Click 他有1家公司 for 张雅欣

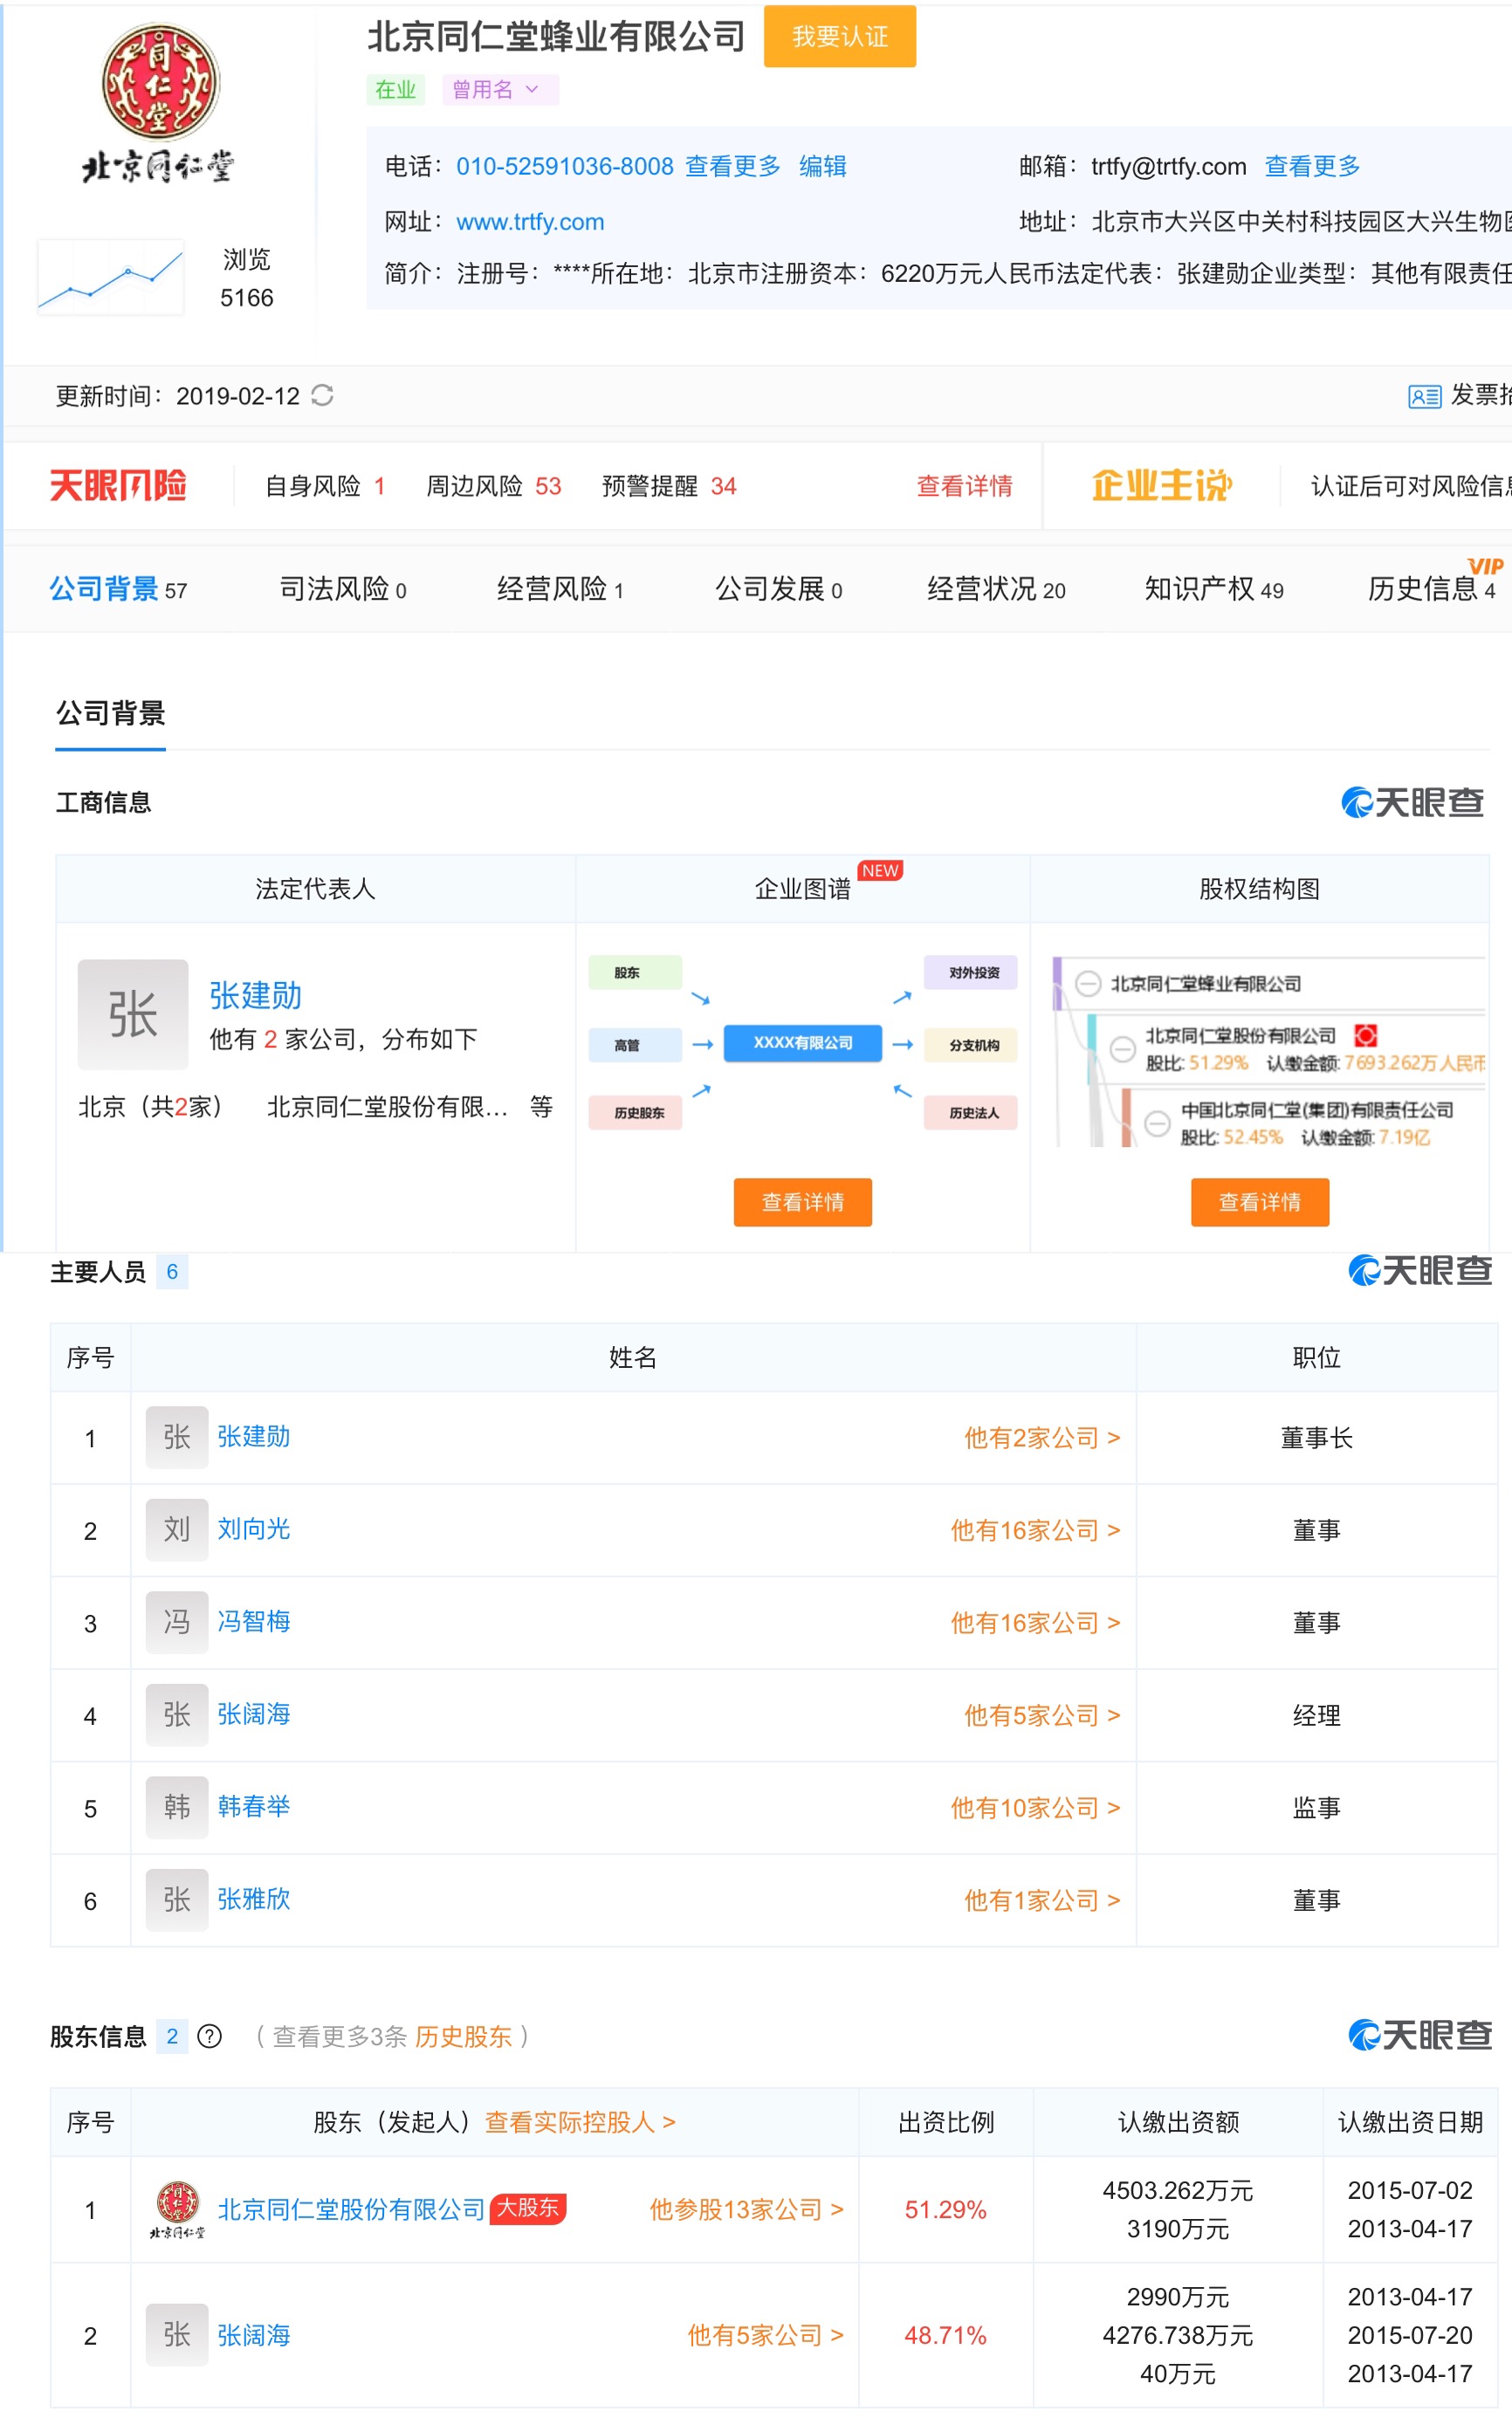(1042, 1900)
